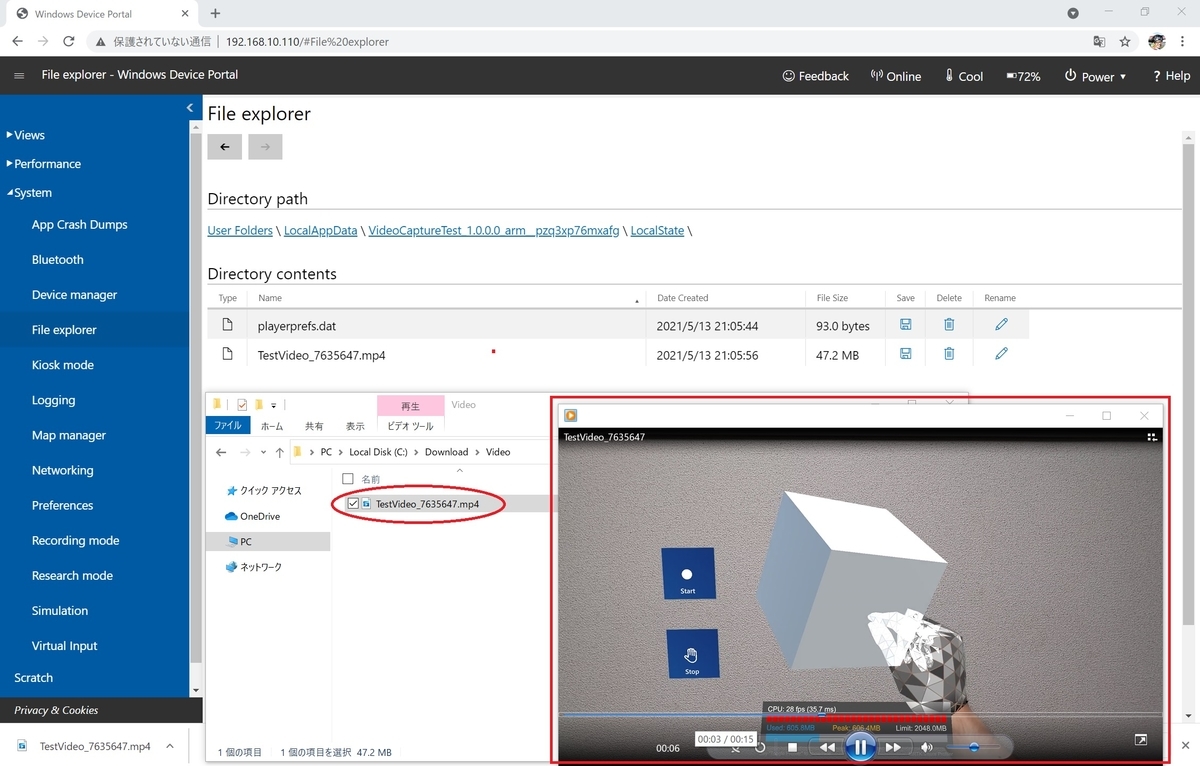Click the file icon of playerprefs.dat

[x=227, y=325]
